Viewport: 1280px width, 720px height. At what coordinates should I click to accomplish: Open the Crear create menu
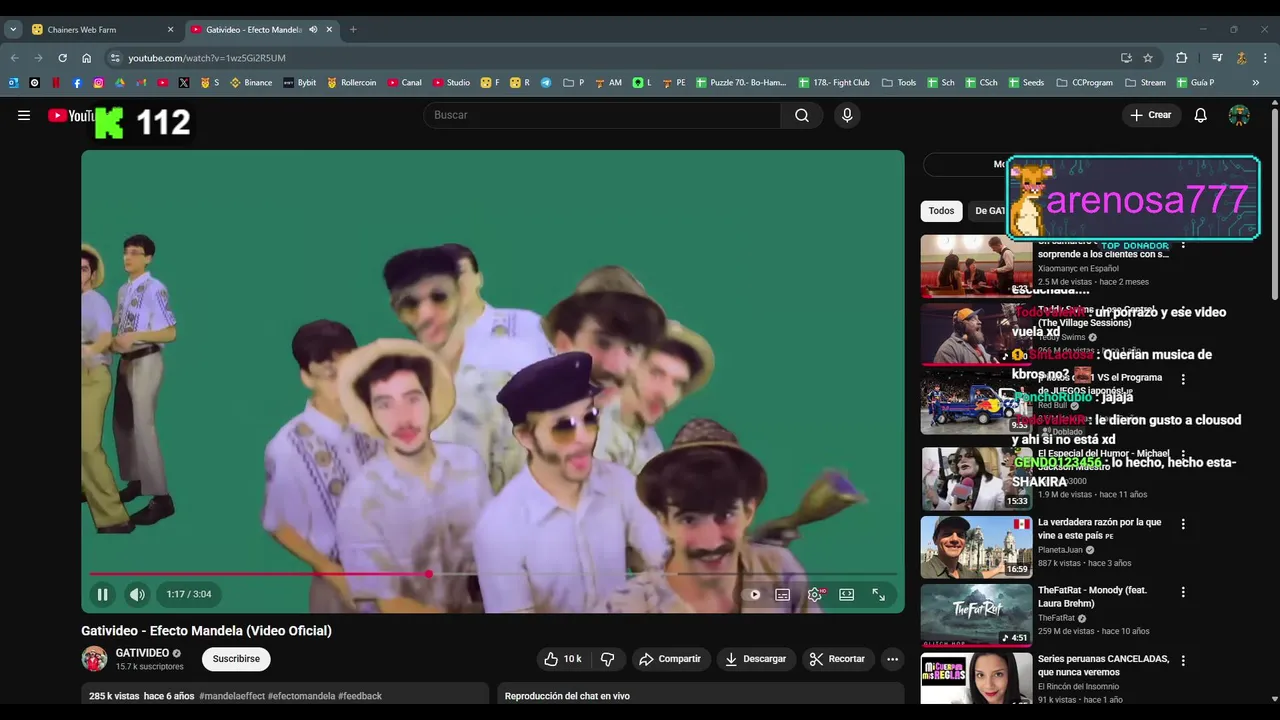pos(1151,115)
